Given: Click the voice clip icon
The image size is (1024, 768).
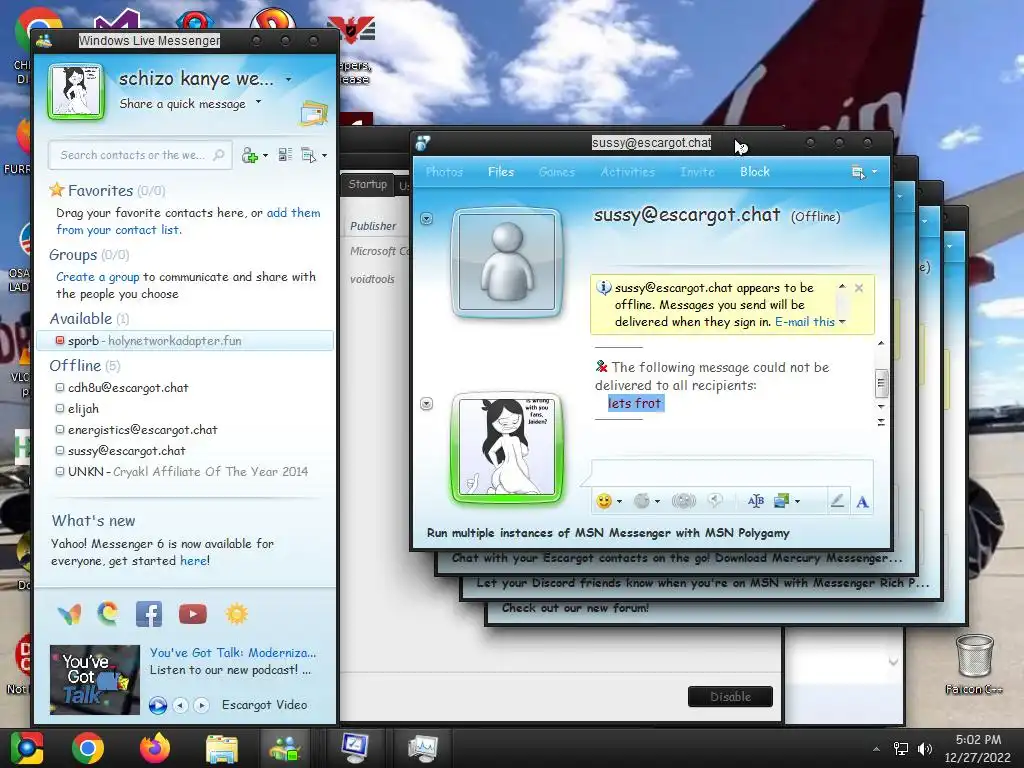Looking at the screenshot, I should (716, 500).
